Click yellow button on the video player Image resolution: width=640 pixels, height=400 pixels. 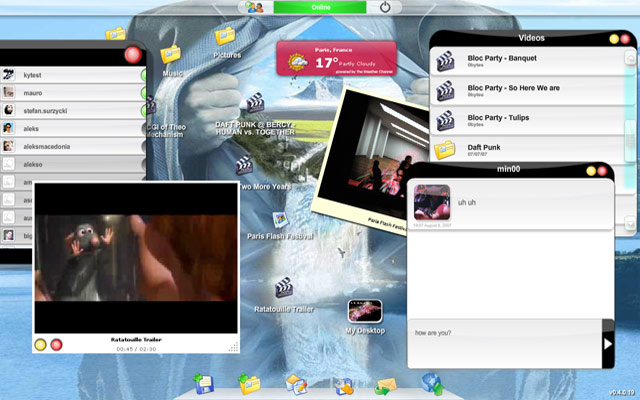pos(40,345)
